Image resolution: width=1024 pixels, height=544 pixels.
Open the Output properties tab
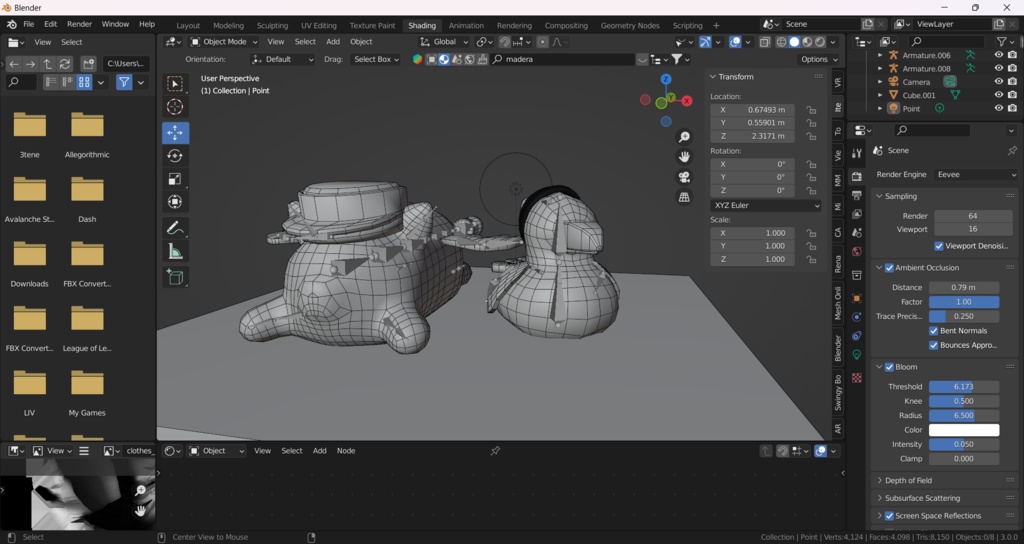(x=857, y=195)
